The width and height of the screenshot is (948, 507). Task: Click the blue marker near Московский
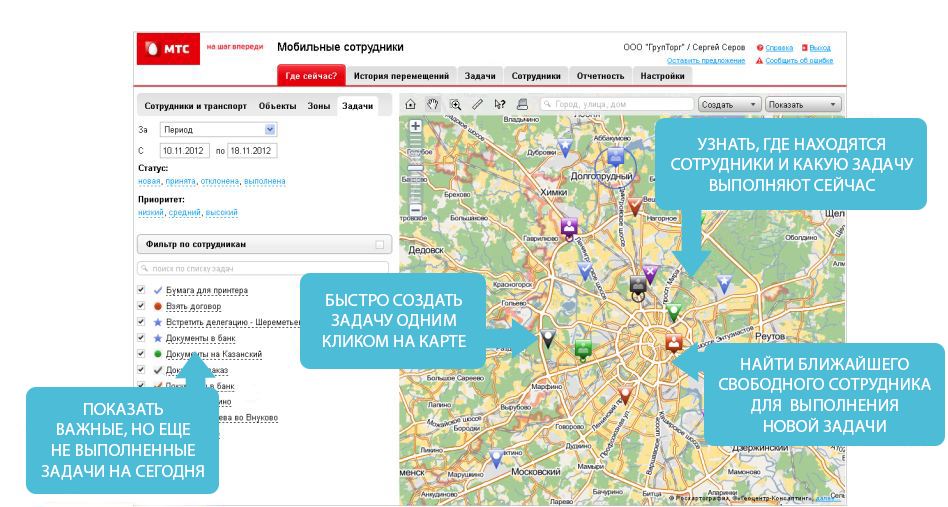click(496, 459)
